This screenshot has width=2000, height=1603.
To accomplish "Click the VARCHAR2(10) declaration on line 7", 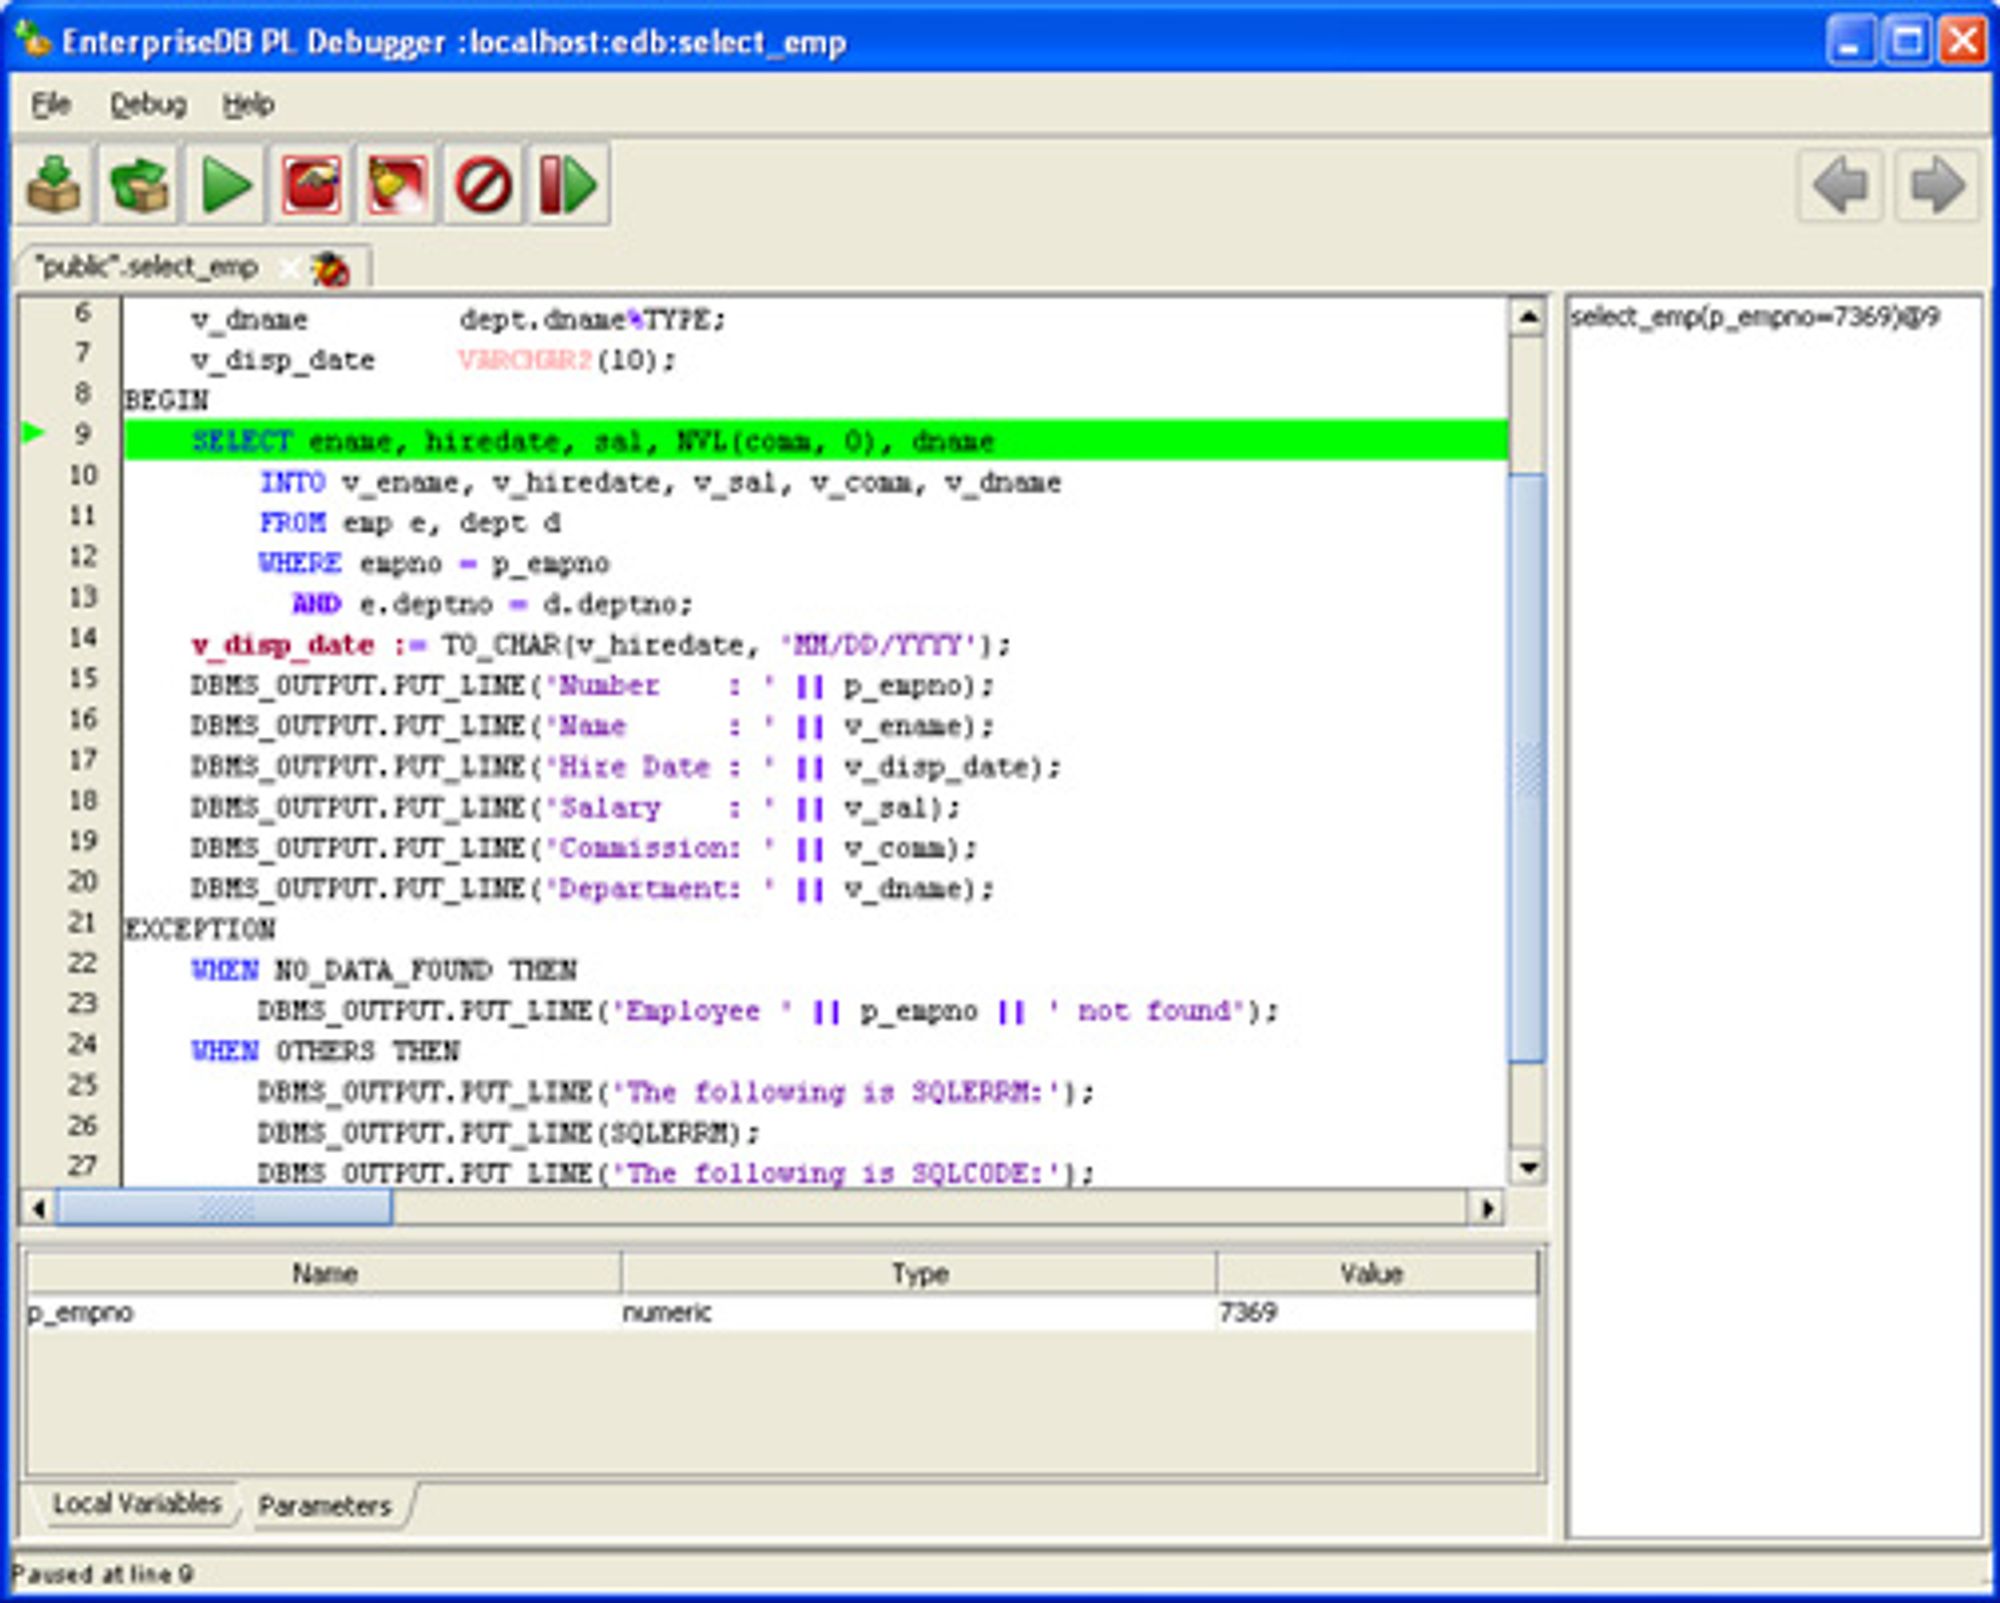I will click(x=566, y=359).
